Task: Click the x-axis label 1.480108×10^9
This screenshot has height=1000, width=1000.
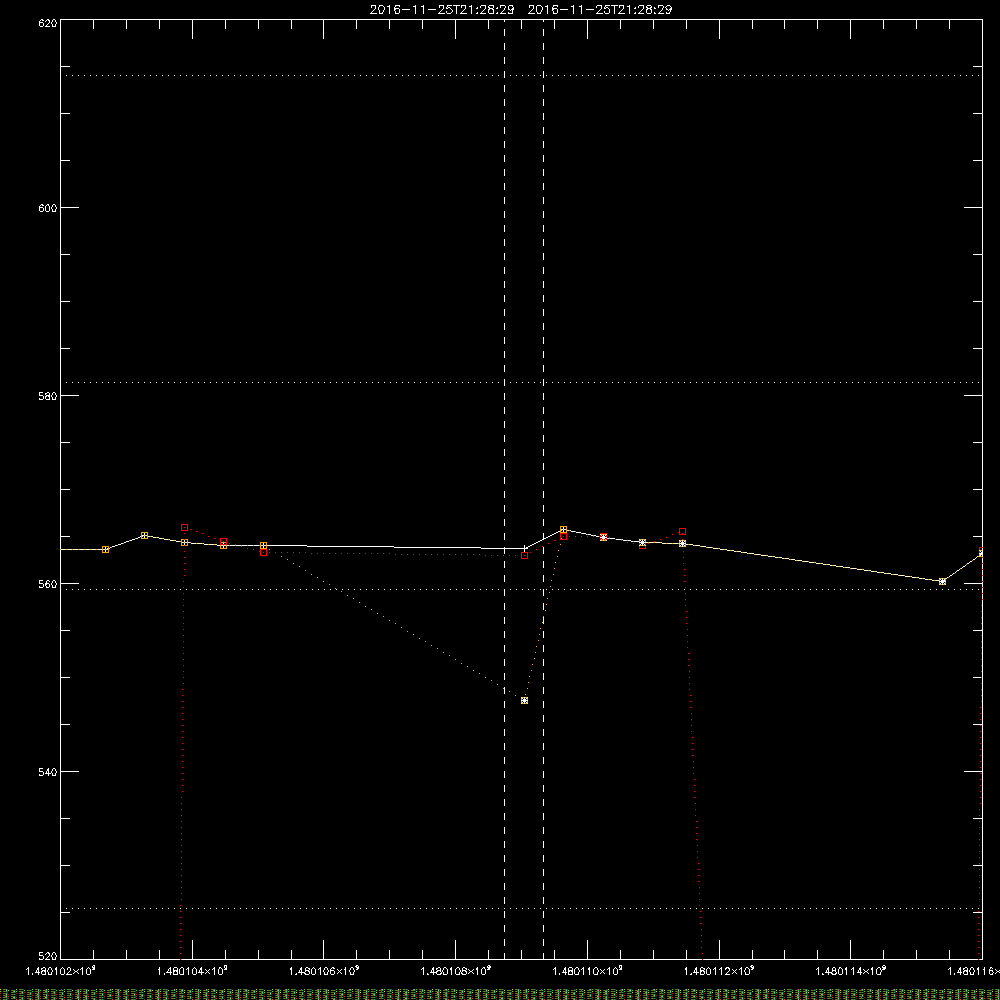Action: tap(456, 971)
